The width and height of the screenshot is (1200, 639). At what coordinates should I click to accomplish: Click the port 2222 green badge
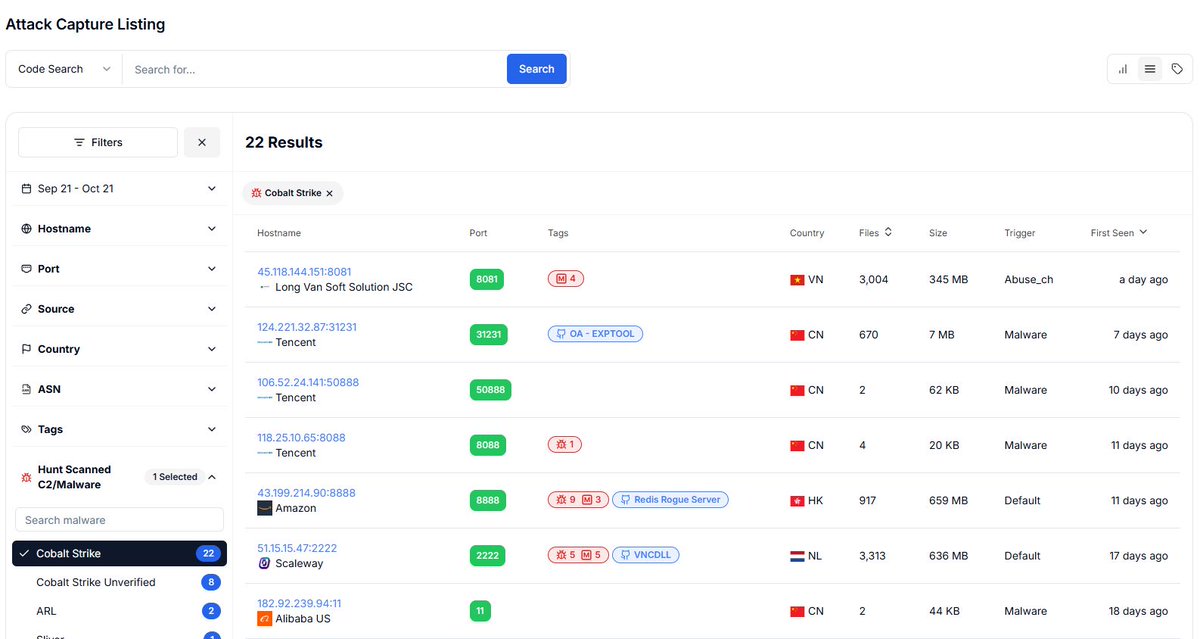[487, 555]
